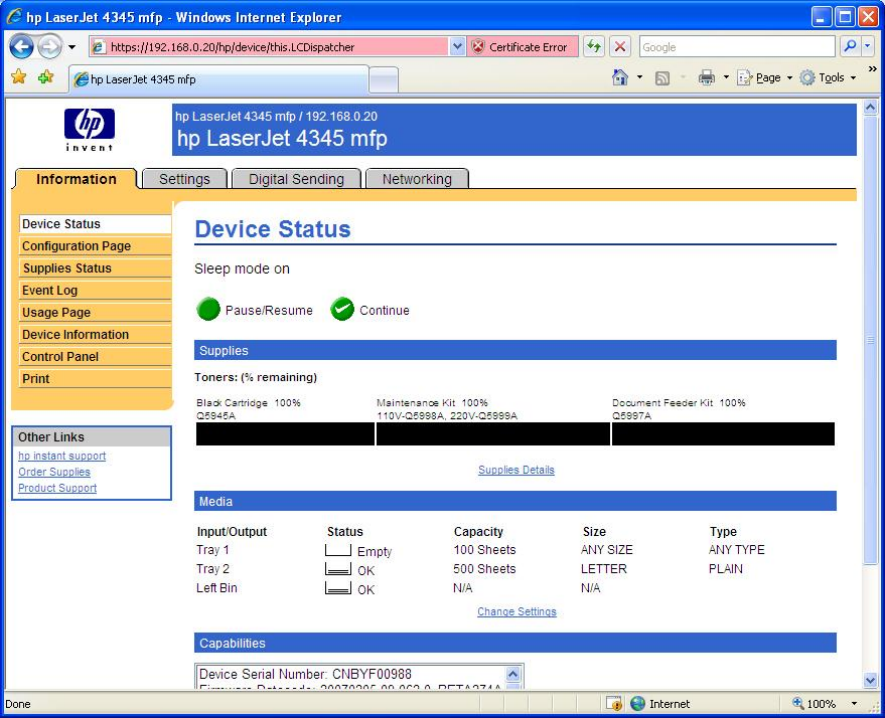This screenshot has height=718, width=885.
Task: Switch to the Networking tab
Action: (x=417, y=179)
